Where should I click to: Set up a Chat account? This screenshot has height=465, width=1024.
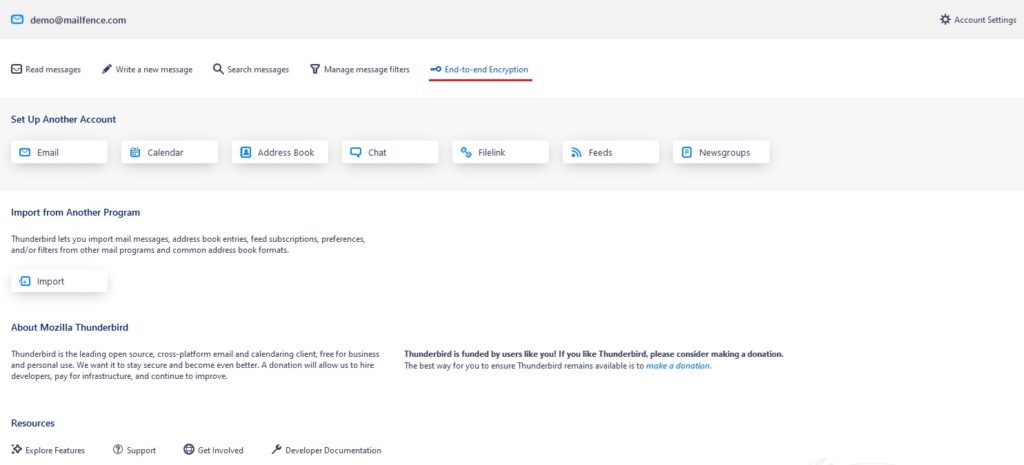(391, 152)
